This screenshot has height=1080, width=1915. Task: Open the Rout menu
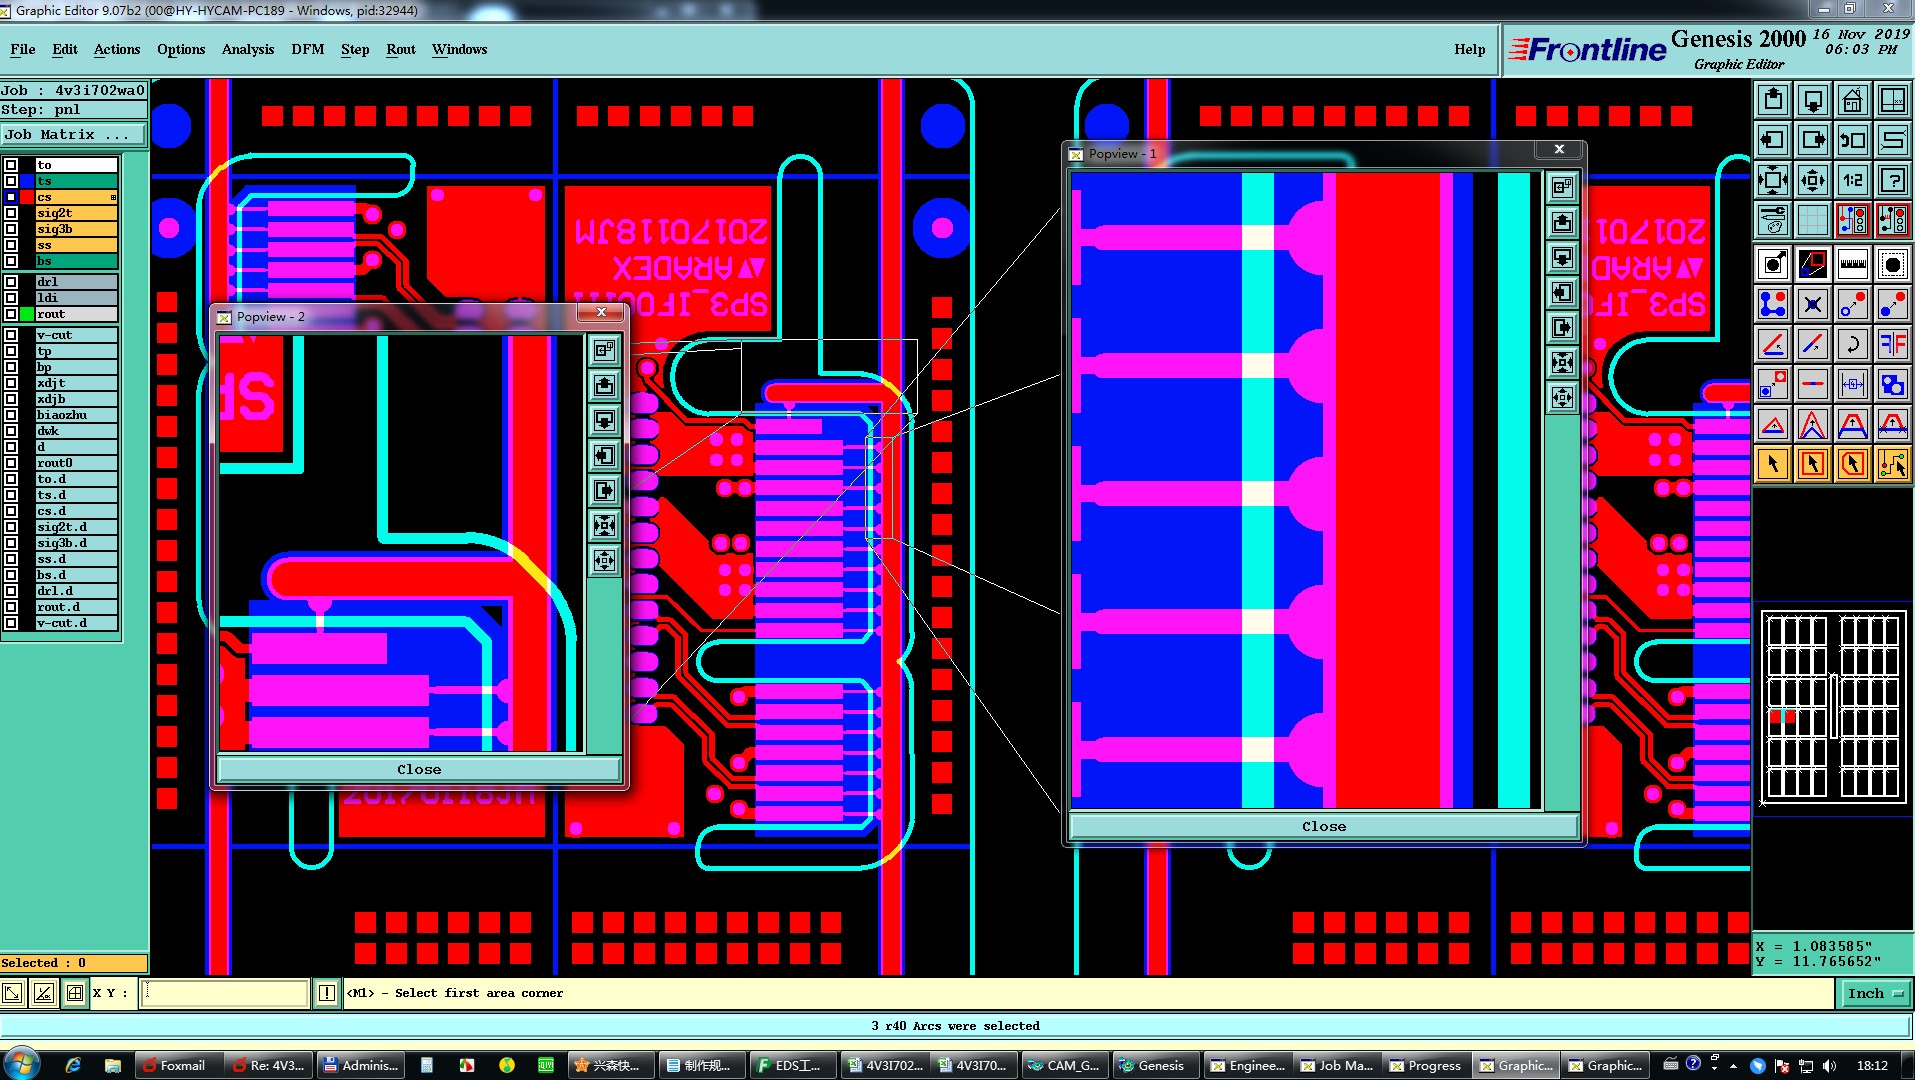pyautogui.click(x=401, y=49)
